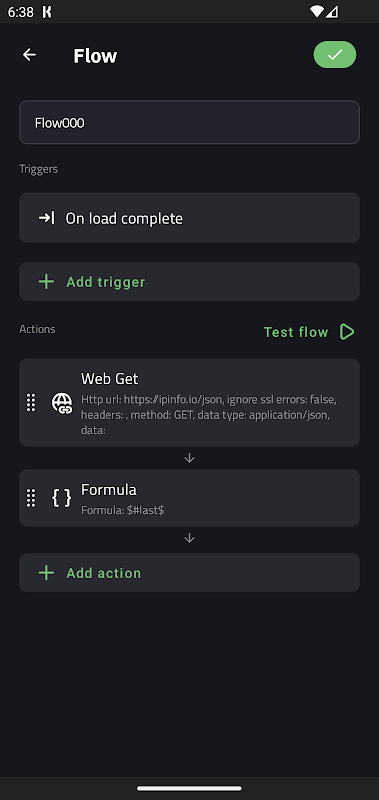Screen dimensions: 379x800
Task: Grab the Formula drag handle
Action: pyautogui.click(x=31, y=498)
